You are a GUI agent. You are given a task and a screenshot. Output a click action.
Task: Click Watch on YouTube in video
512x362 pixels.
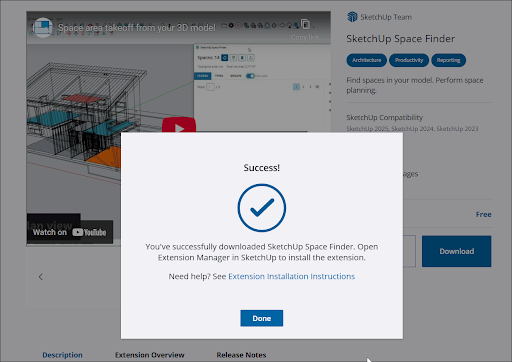pos(70,232)
